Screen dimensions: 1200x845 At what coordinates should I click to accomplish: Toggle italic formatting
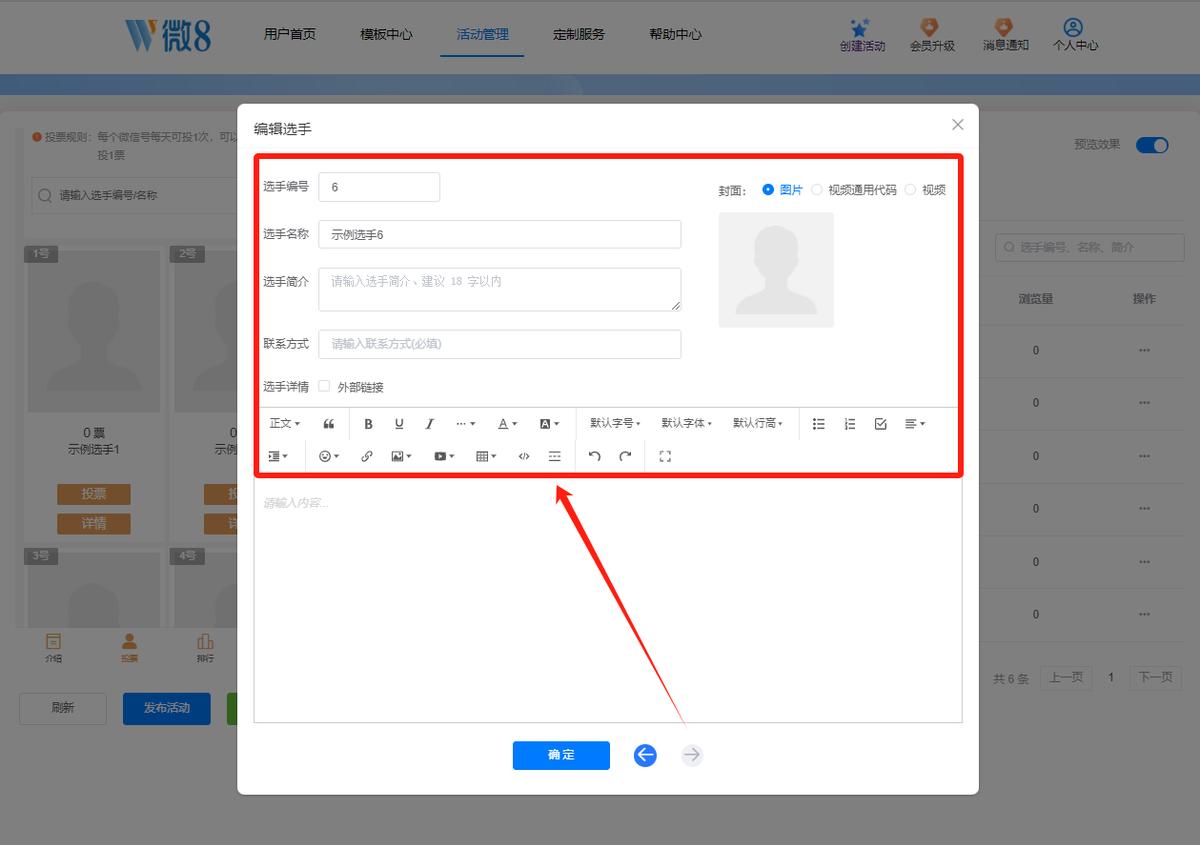(430, 424)
